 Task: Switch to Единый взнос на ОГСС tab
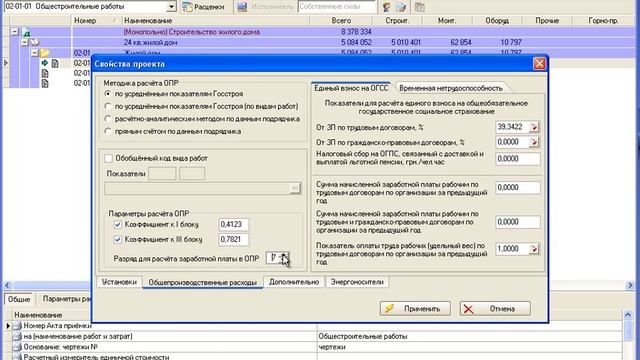pos(351,88)
